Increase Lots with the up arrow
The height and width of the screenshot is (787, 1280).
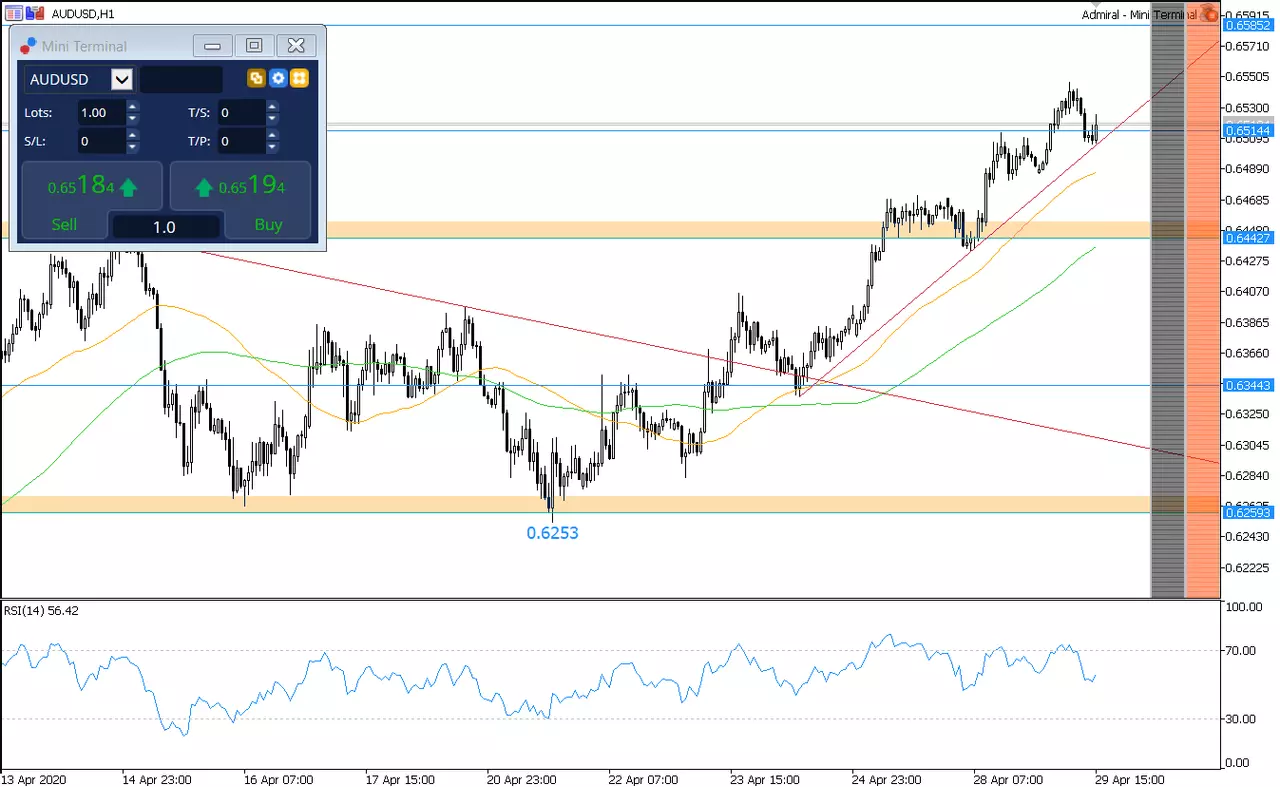pos(133,107)
